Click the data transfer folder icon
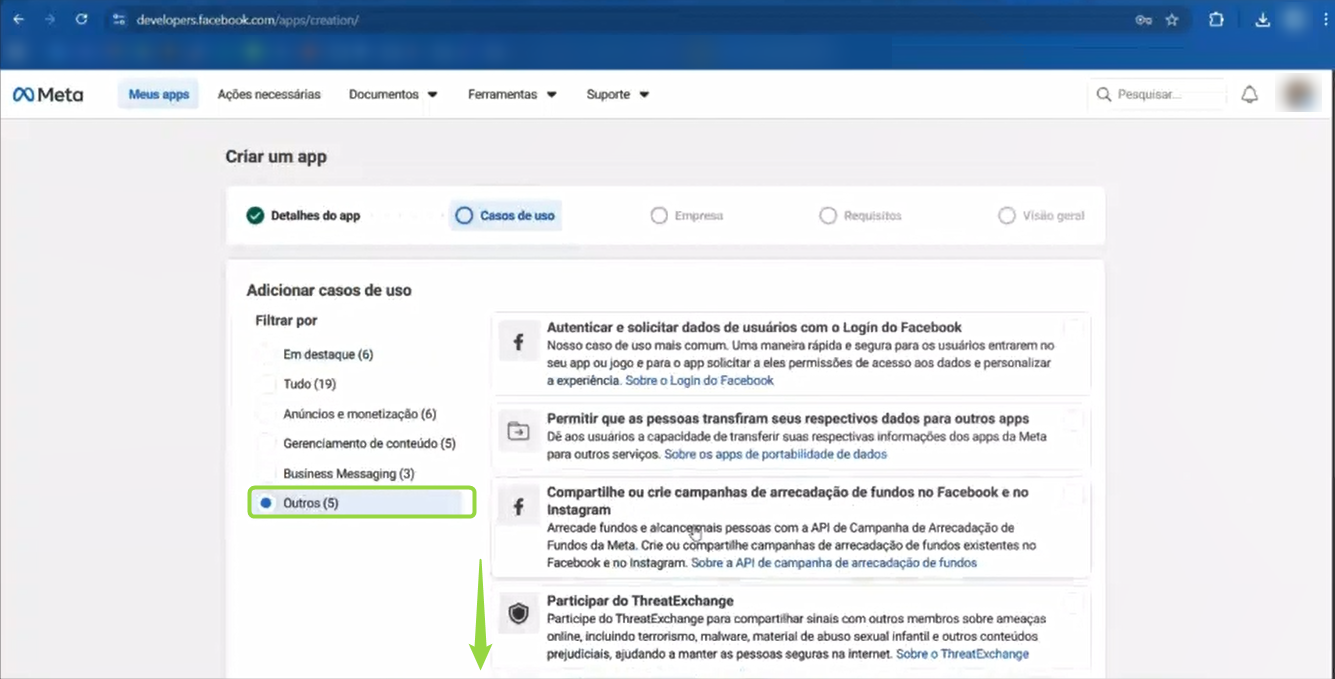 coord(519,431)
